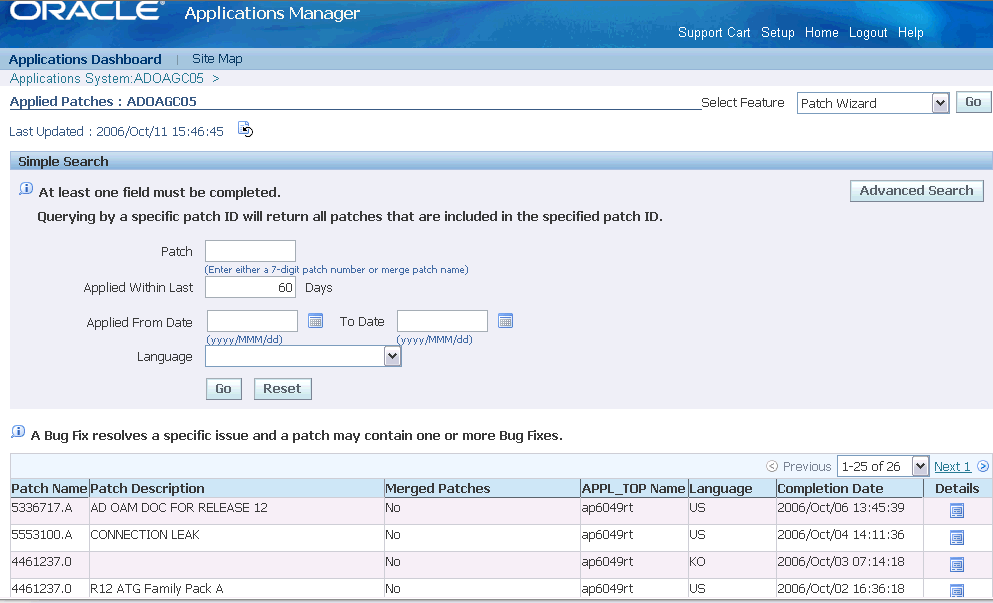The image size is (993, 603).
Task: View details of patch 5553100.A
Action: [957, 538]
